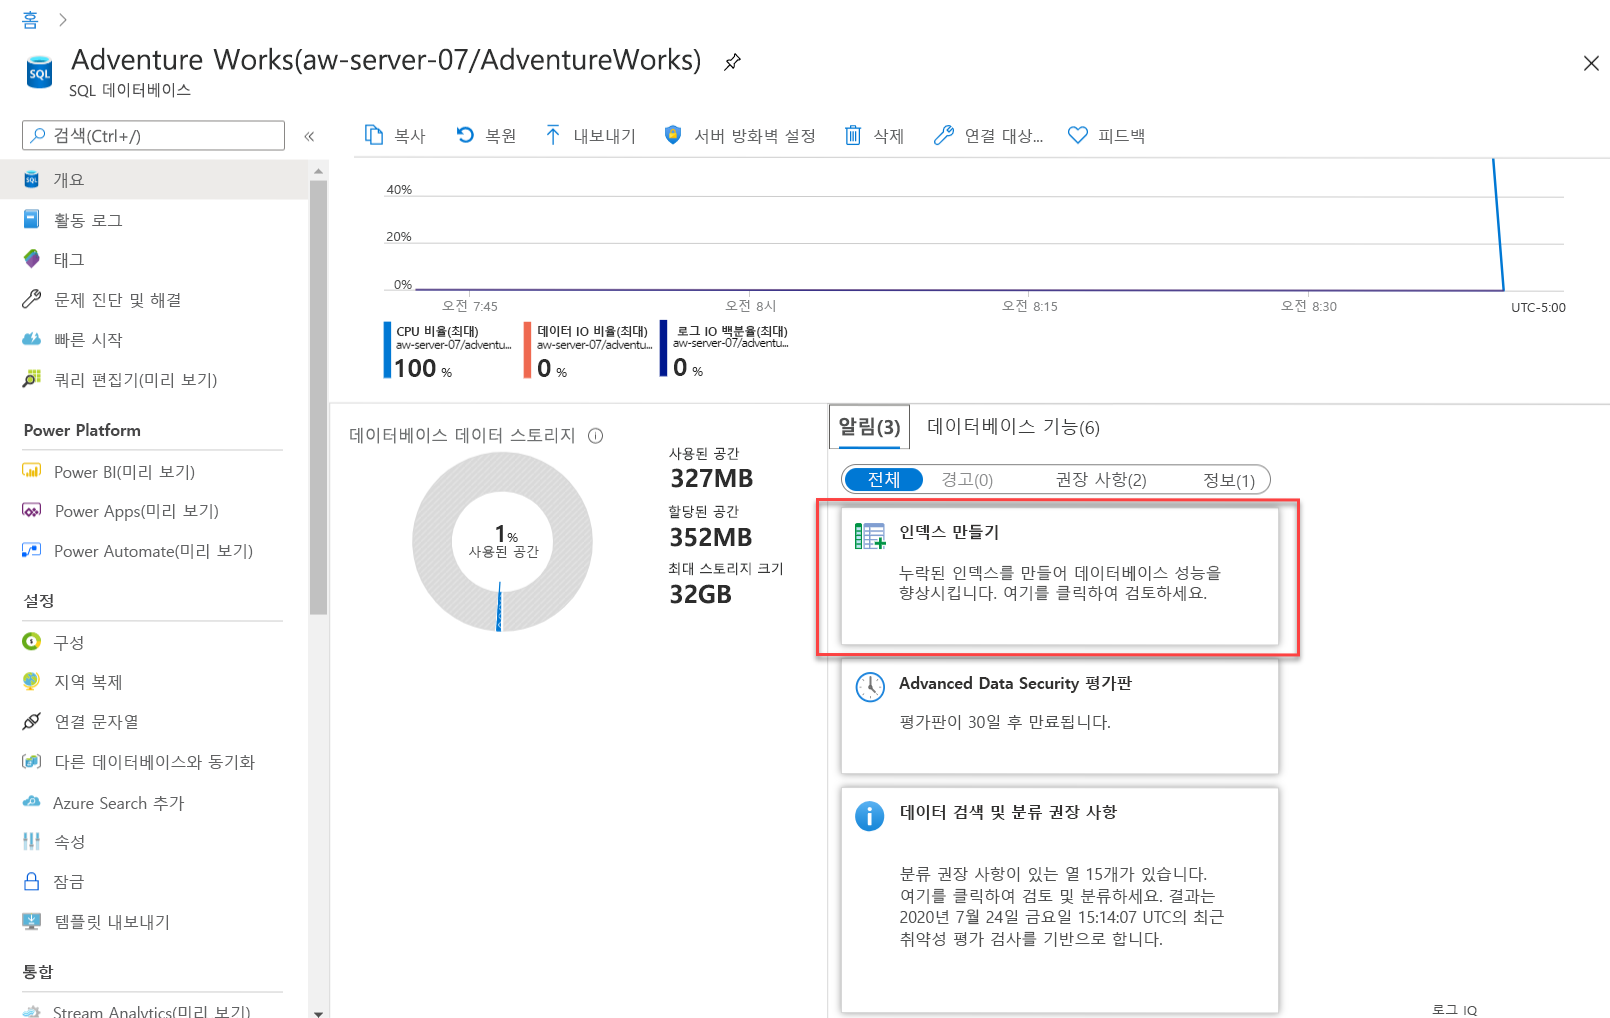The width and height of the screenshot is (1610, 1018).
Task: Click the 로그 IO 백분율 navy legend swatch
Action: click(663, 348)
